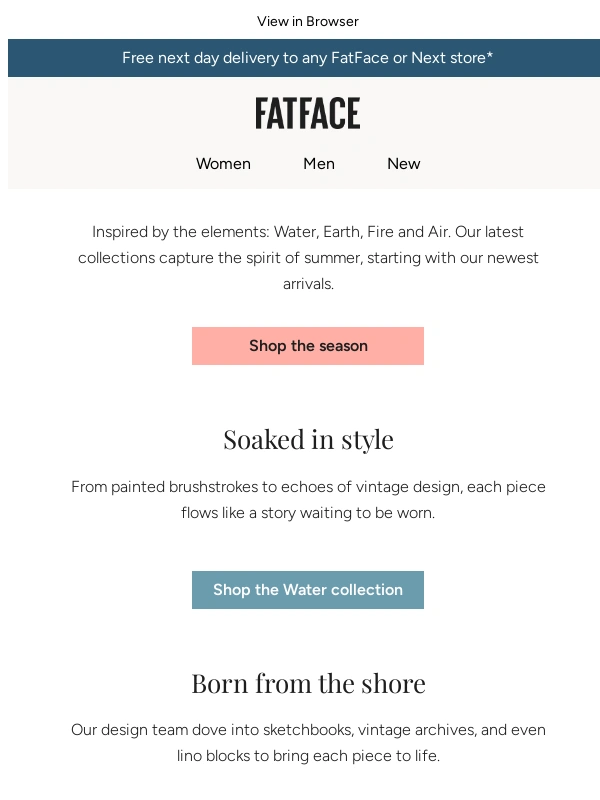Screen dimensions: 600x800
Task: Click the Soaked in style heading
Action: (x=307, y=439)
